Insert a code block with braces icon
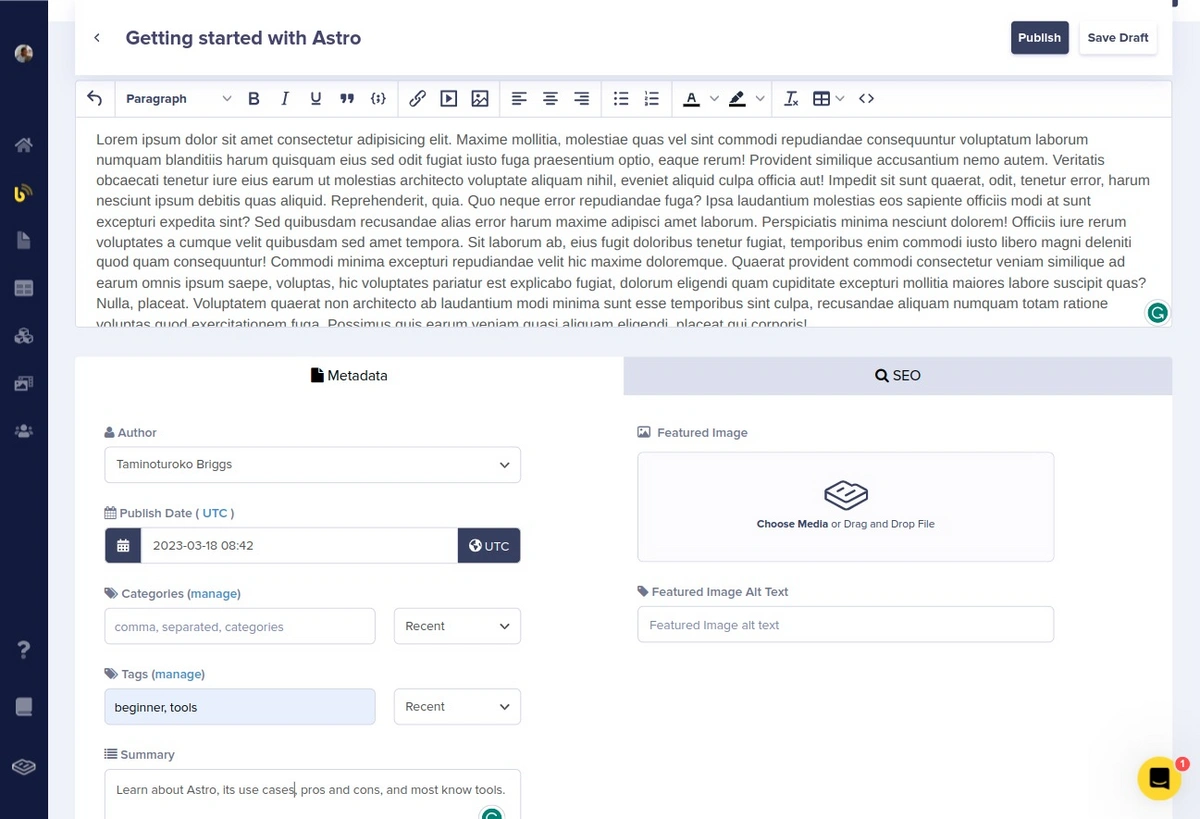The width and height of the screenshot is (1200, 819). 378,98
